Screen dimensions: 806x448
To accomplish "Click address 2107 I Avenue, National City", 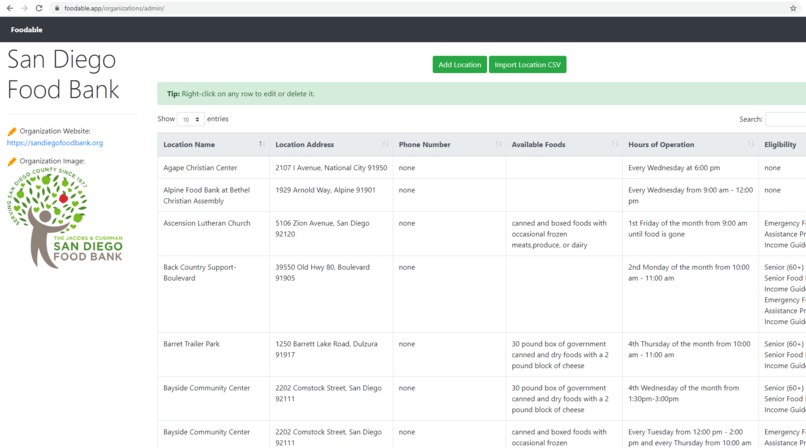I will point(331,167).
